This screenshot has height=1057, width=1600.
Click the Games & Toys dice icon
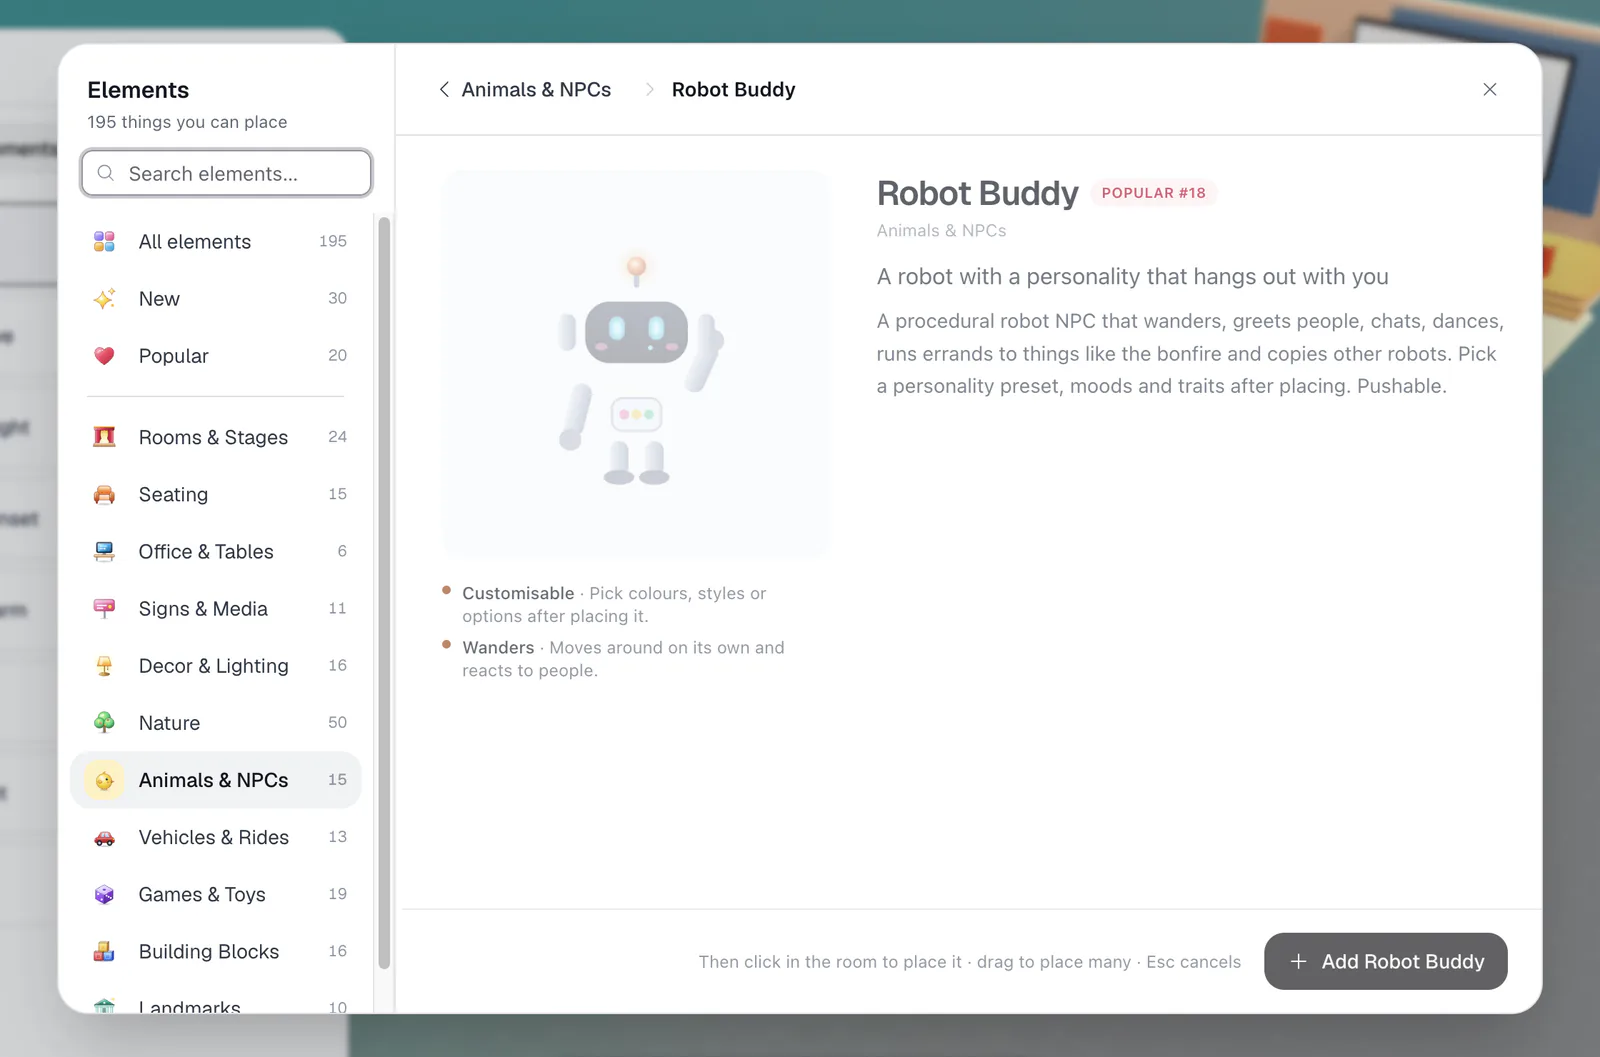click(104, 894)
